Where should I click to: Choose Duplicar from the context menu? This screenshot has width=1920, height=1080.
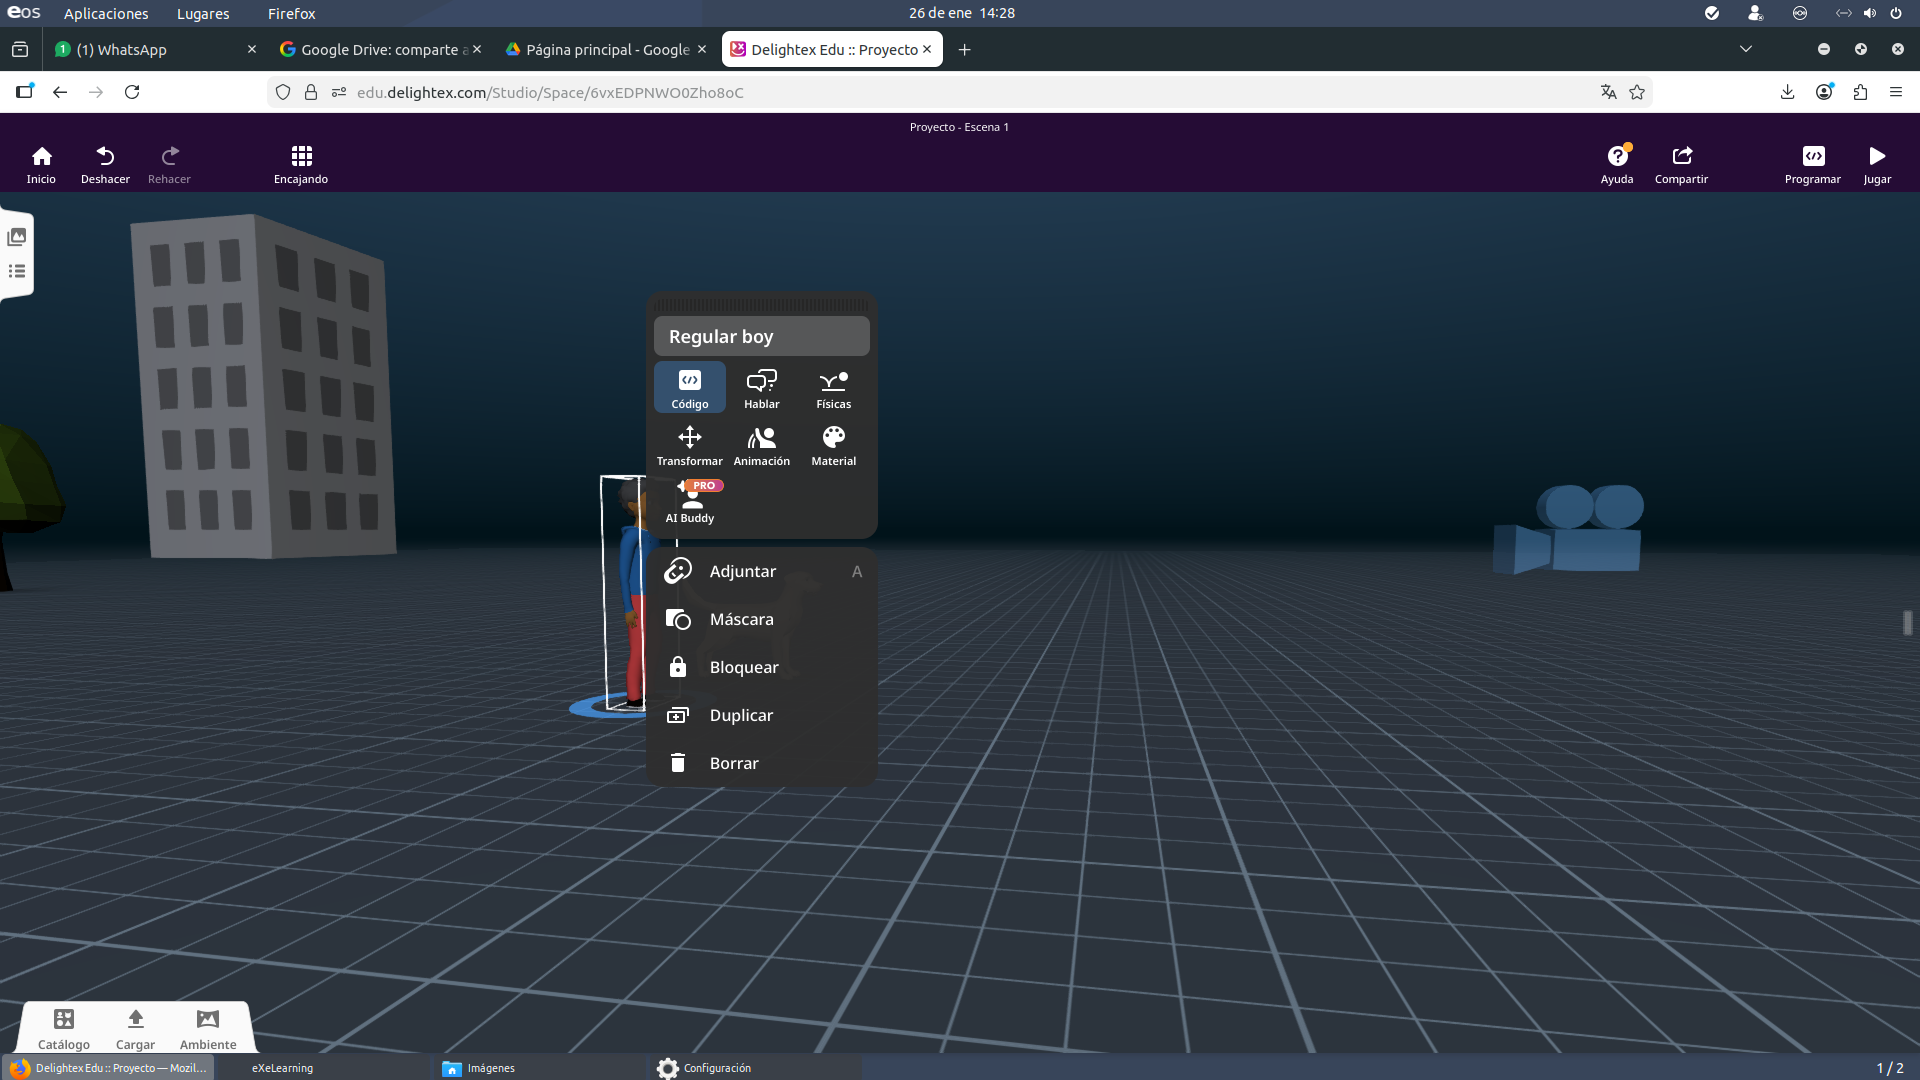(740, 715)
